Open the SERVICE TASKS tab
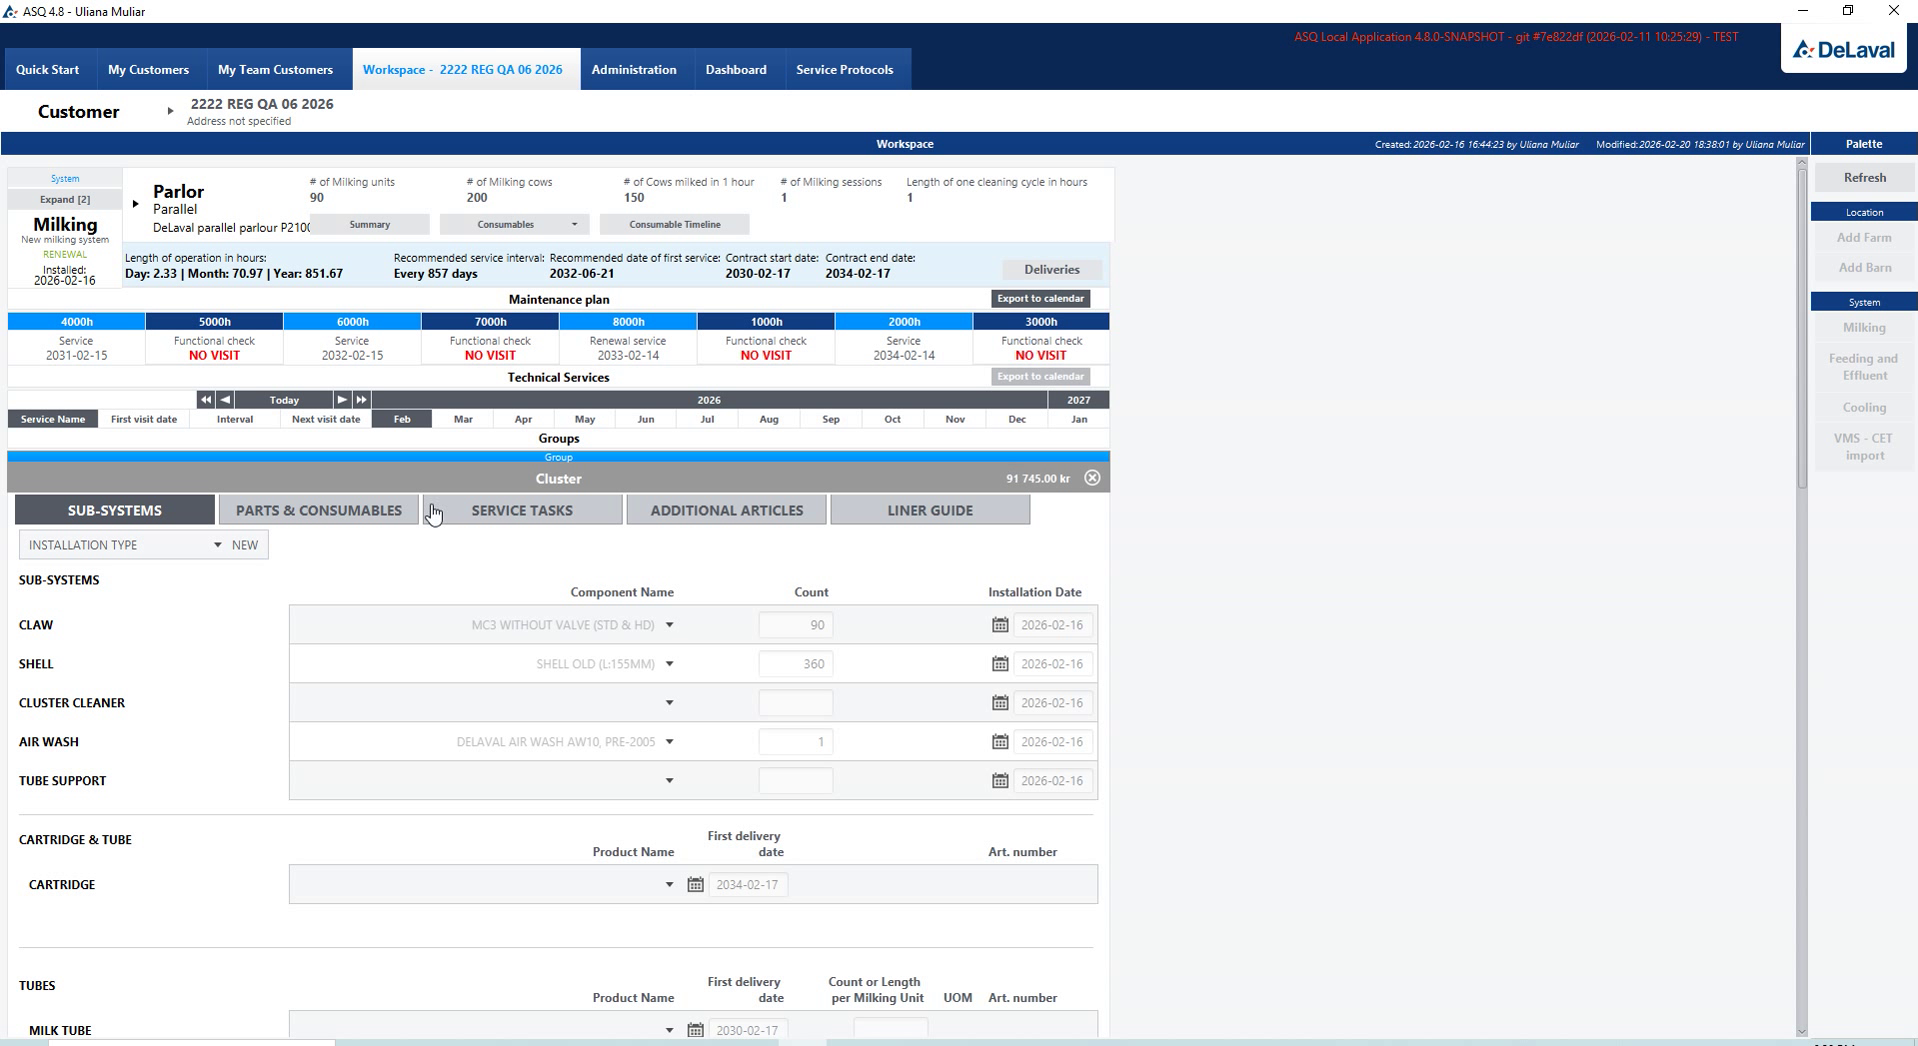Screen dimensions: 1918x1046 [x=522, y=510]
